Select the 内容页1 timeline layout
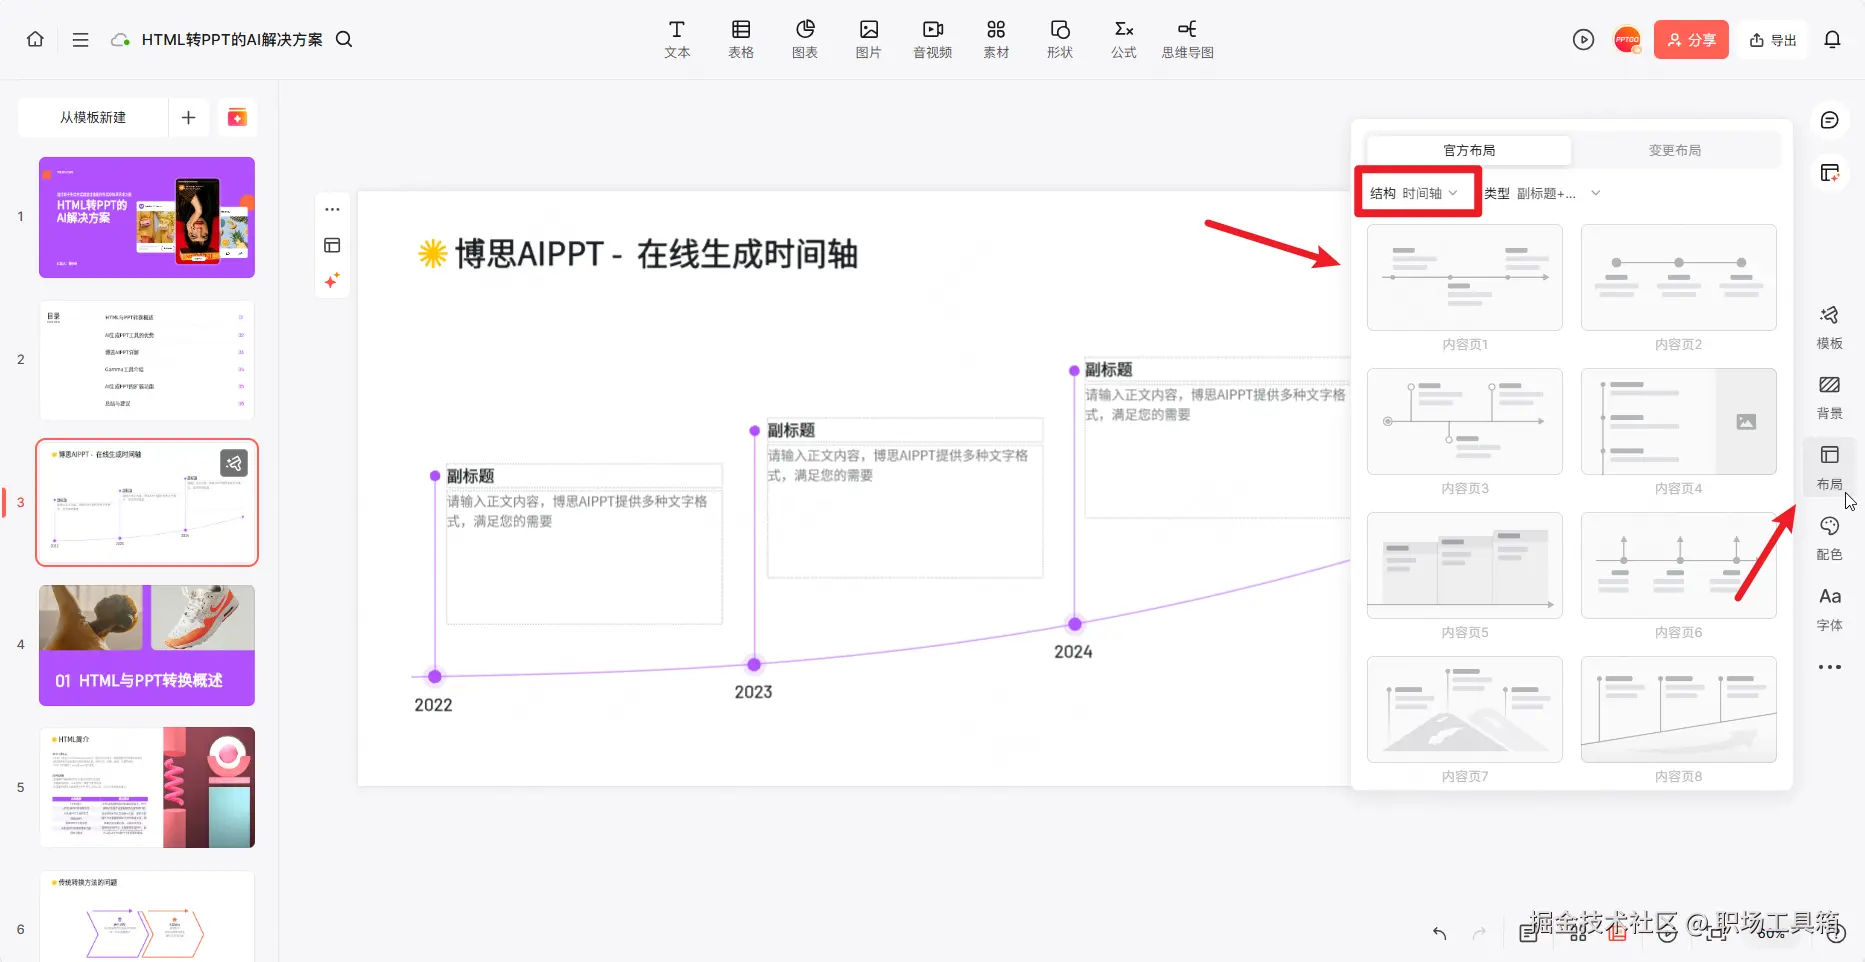 click(x=1465, y=278)
